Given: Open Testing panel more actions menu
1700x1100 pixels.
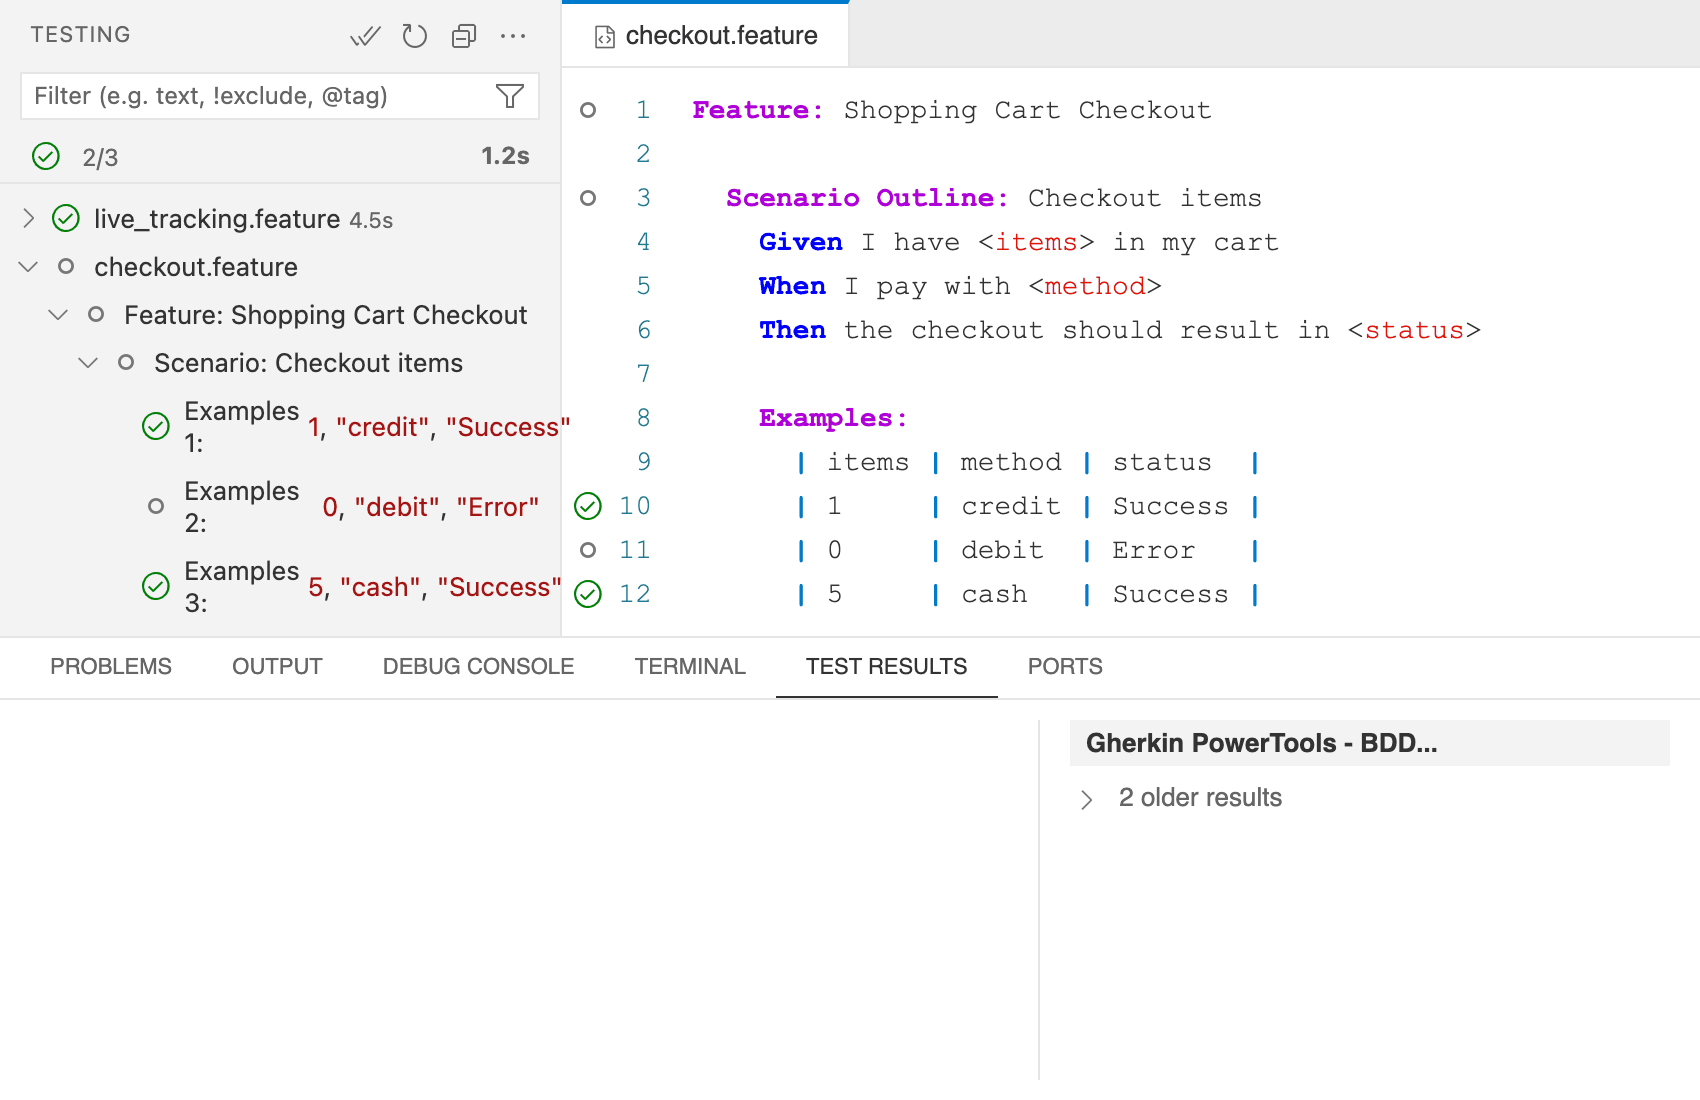Looking at the screenshot, I should click(513, 36).
